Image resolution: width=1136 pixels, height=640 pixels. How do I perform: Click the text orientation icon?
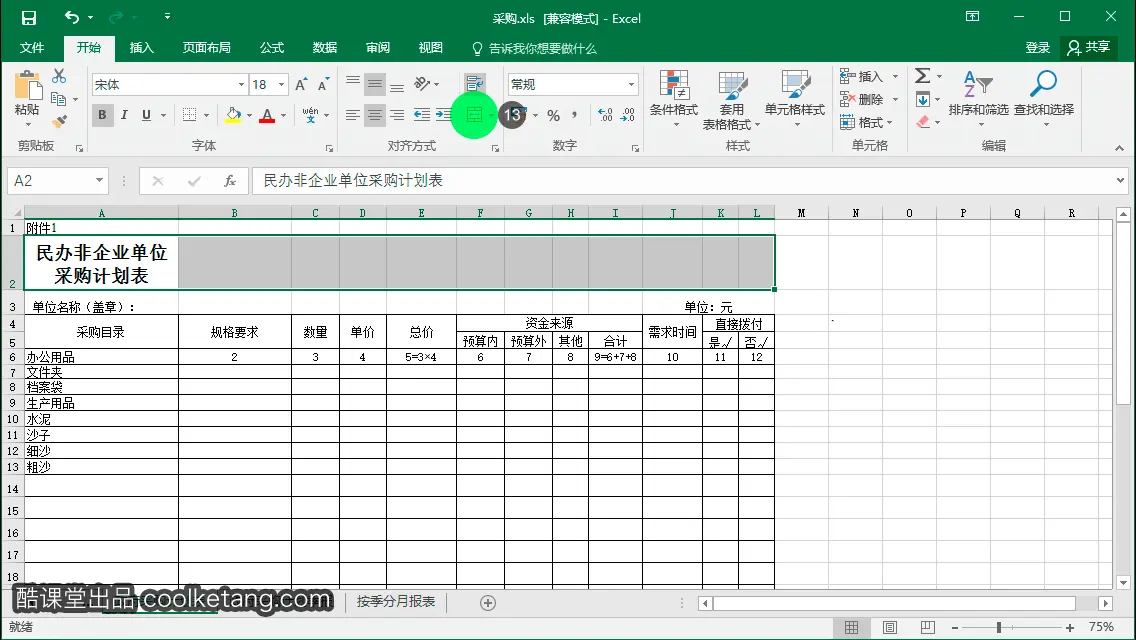(422, 84)
